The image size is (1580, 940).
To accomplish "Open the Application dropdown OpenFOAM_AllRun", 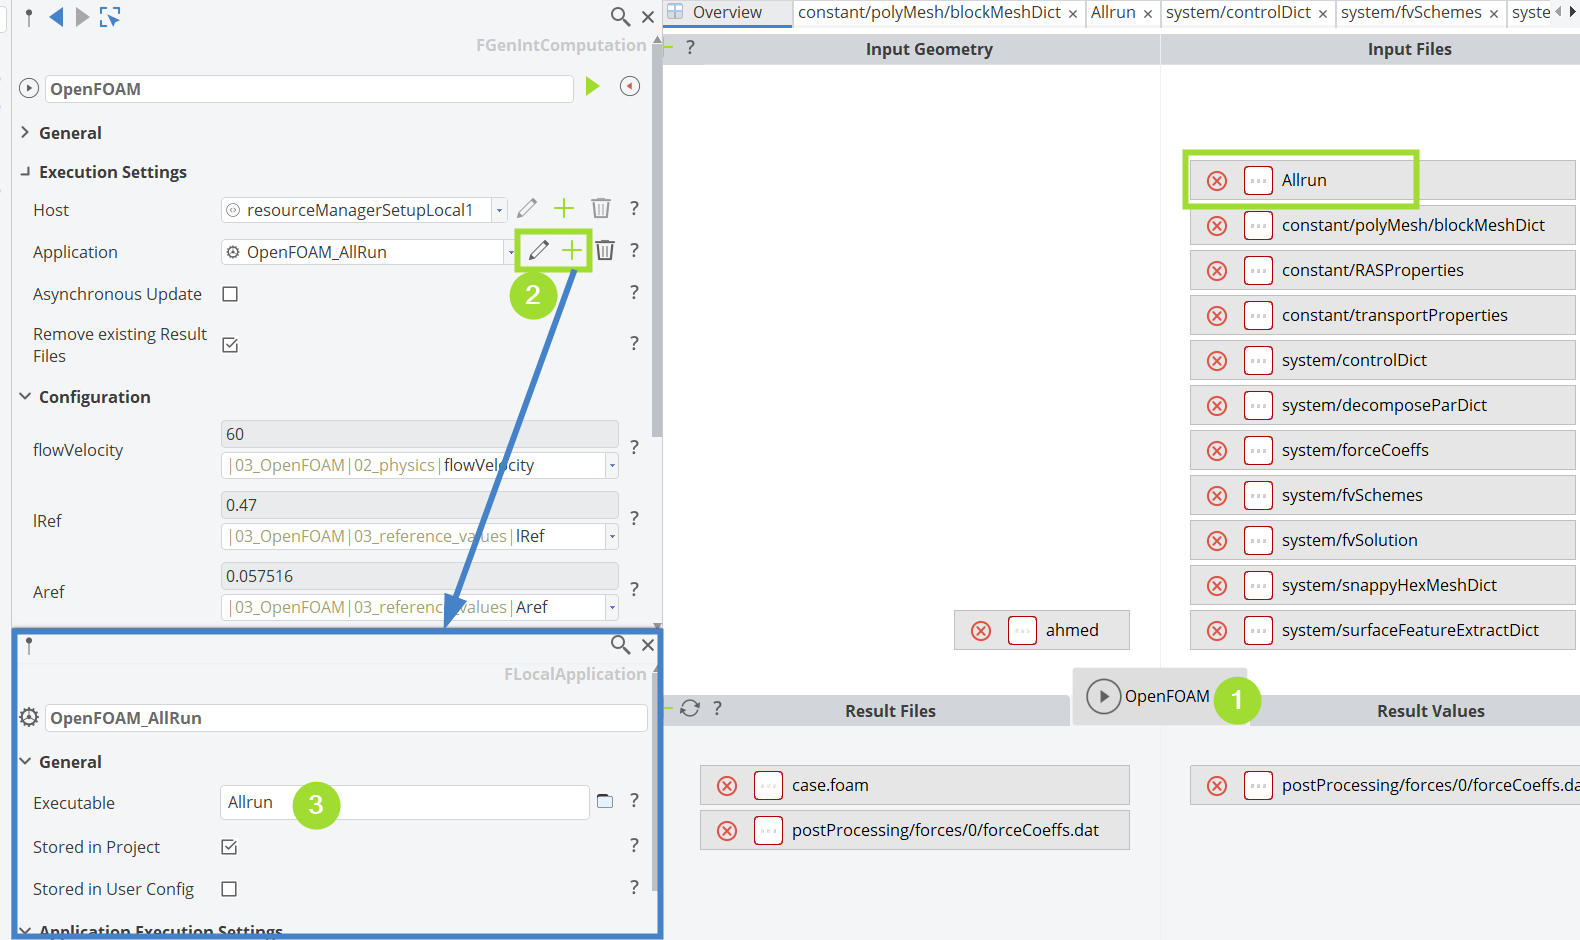I will pyautogui.click(x=510, y=252).
